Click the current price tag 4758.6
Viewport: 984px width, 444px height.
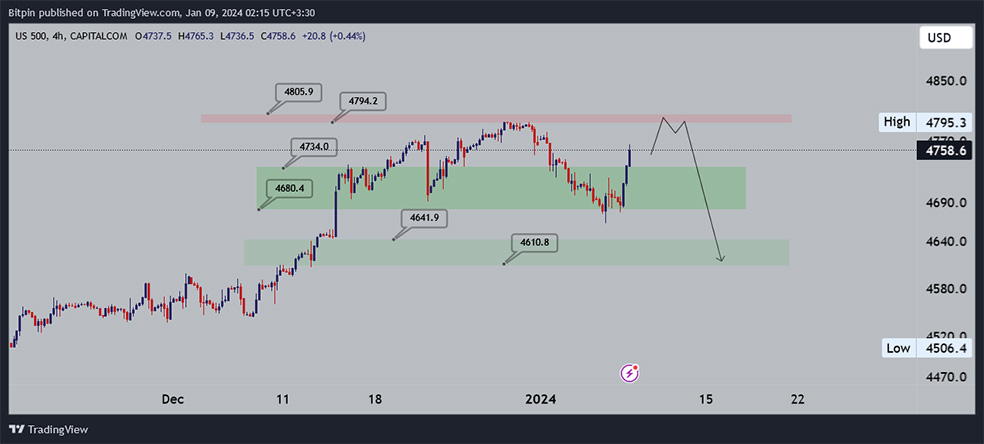946,151
